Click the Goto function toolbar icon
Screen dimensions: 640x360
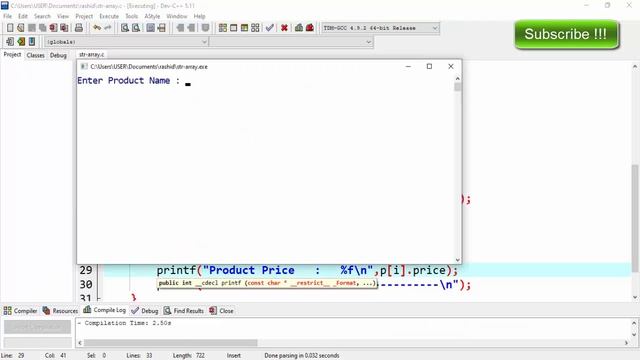(x=151, y=28)
